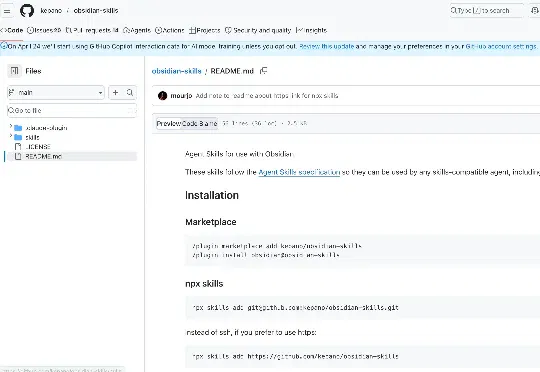Open mourjo author name link
The image size is (540, 372).
click(181, 96)
